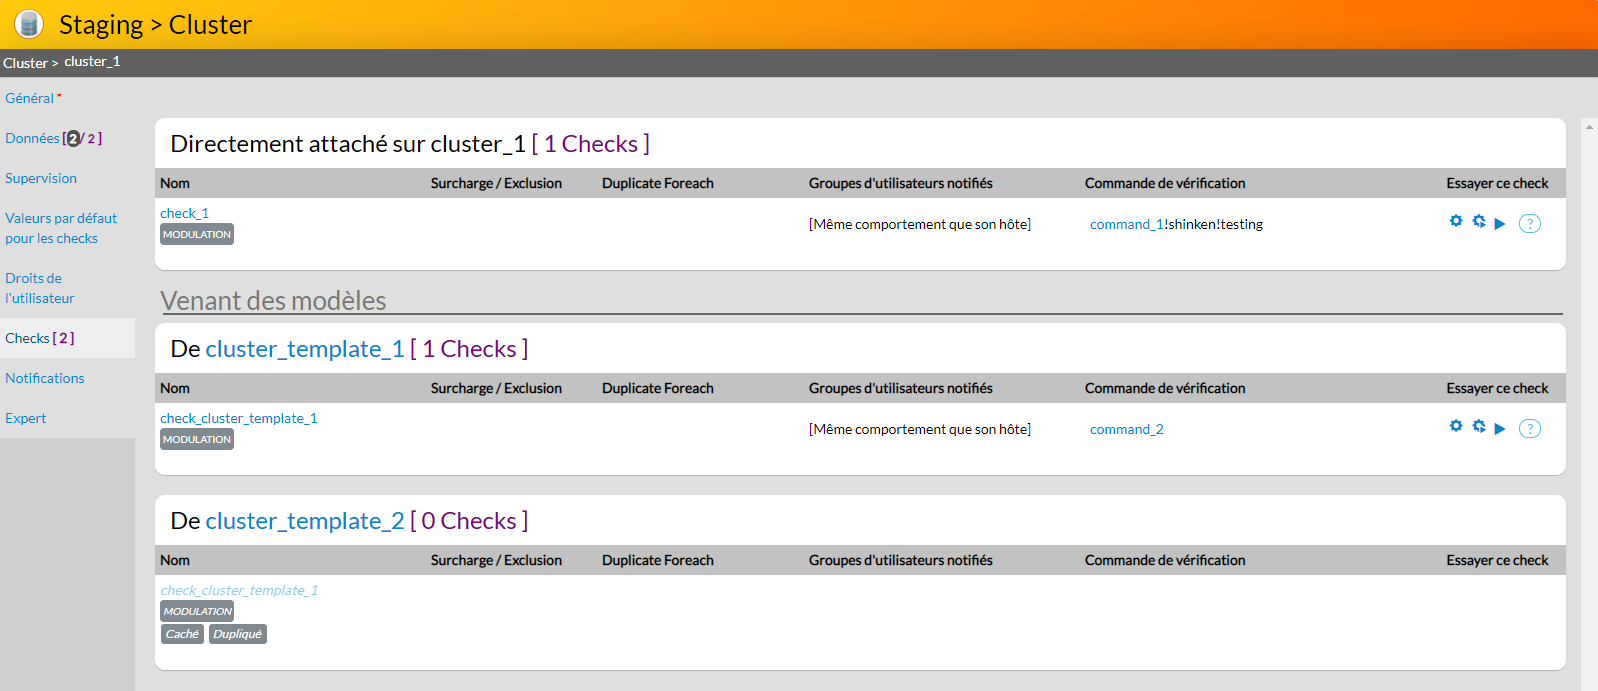
Task: Click the gear-with-play icon for check_1
Action: click(x=1478, y=221)
